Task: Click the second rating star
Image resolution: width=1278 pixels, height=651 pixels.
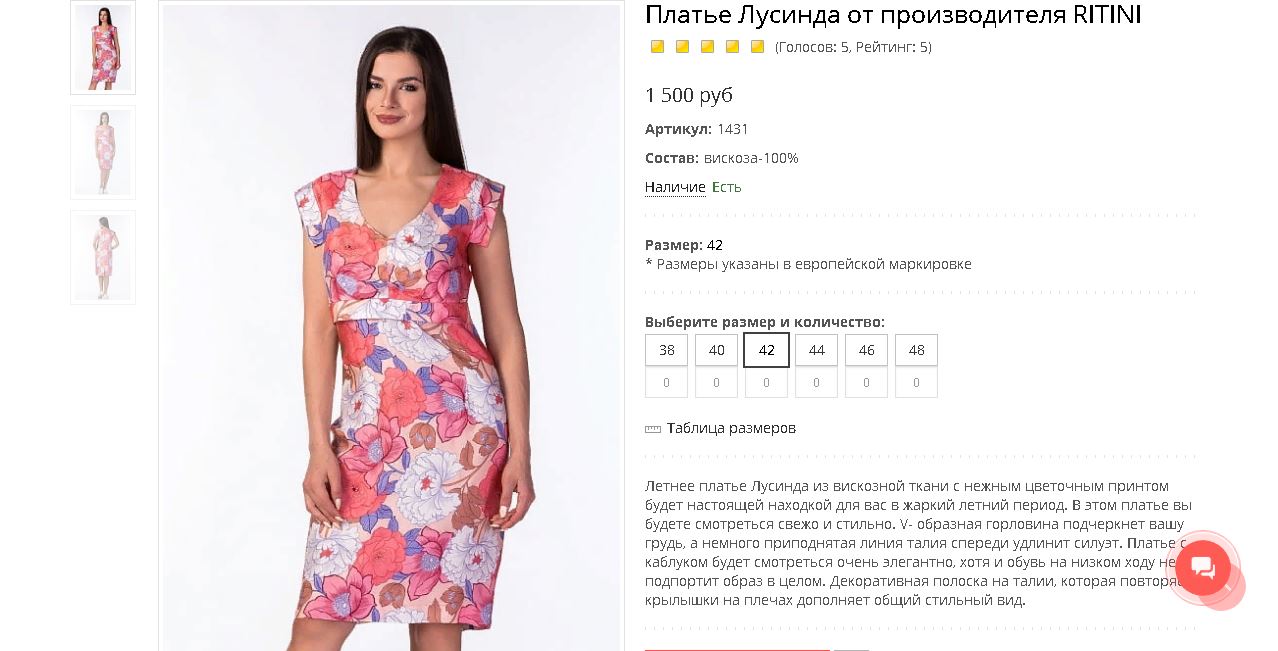Action: pyautogui.click(x=682, y=47)
